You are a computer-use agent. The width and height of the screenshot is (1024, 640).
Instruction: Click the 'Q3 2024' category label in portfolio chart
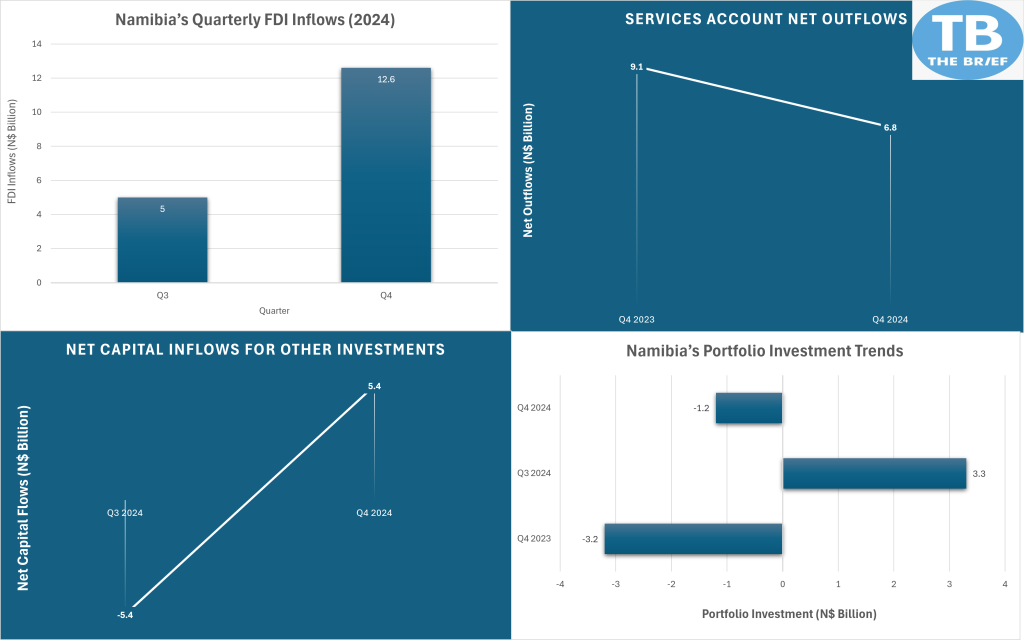534,473
